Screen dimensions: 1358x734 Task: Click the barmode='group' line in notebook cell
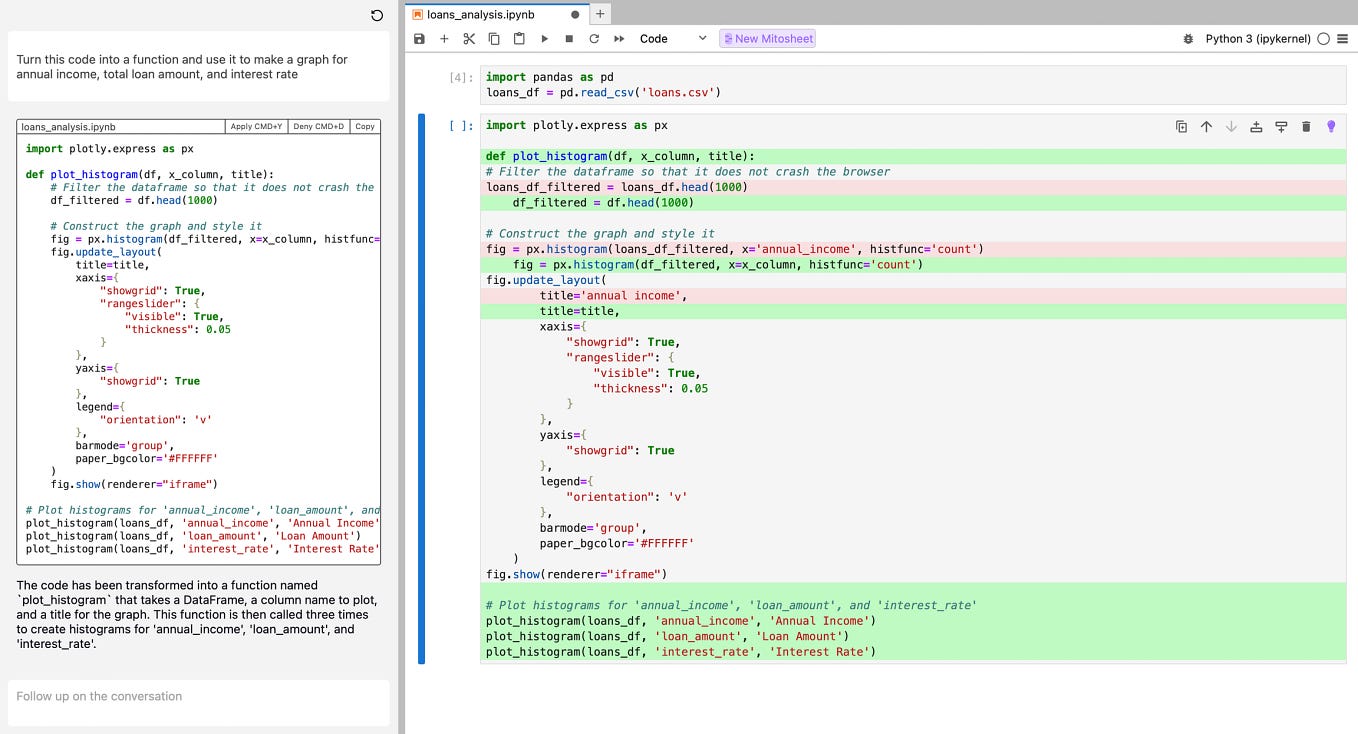pos(594,528)
